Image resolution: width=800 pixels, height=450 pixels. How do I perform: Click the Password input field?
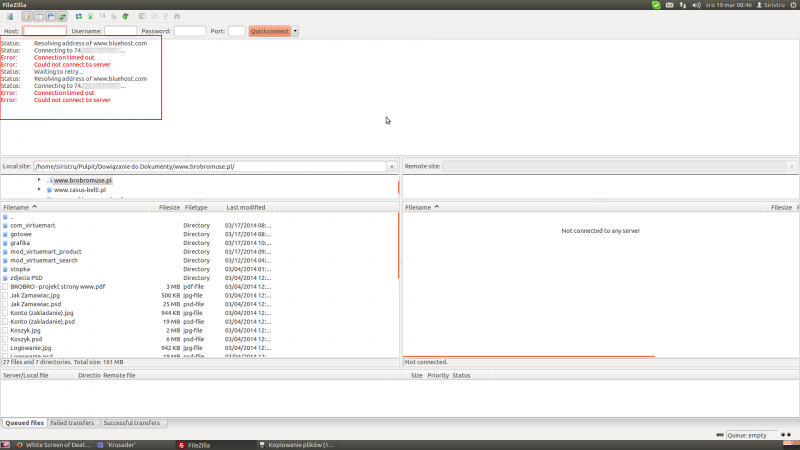[190, 31]
